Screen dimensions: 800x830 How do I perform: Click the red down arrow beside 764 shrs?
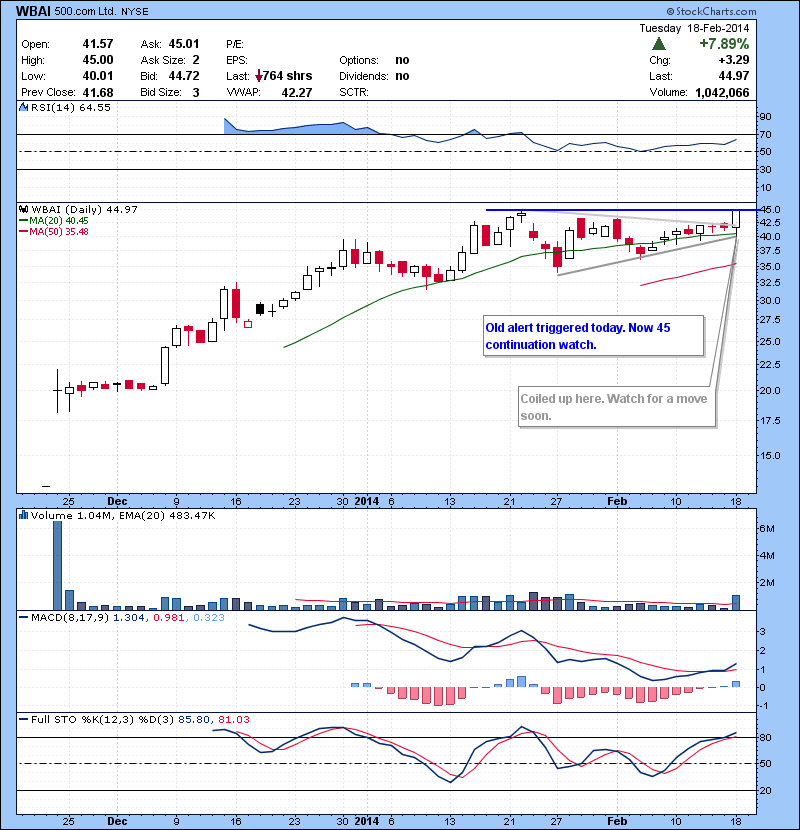coord(258,77)
